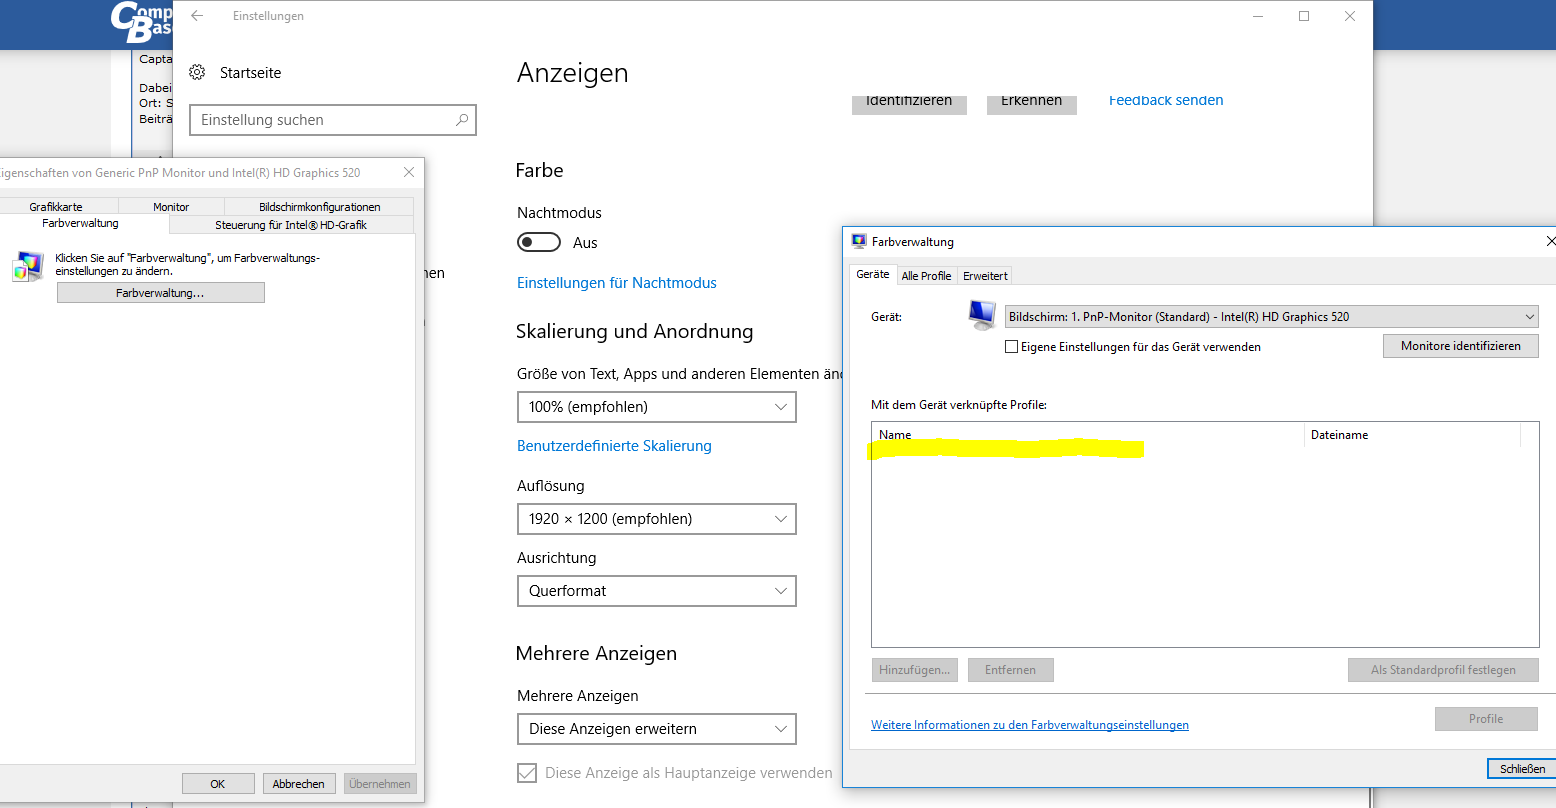Click the Startseite label
1556x808 pixels.
click(251, 73)
